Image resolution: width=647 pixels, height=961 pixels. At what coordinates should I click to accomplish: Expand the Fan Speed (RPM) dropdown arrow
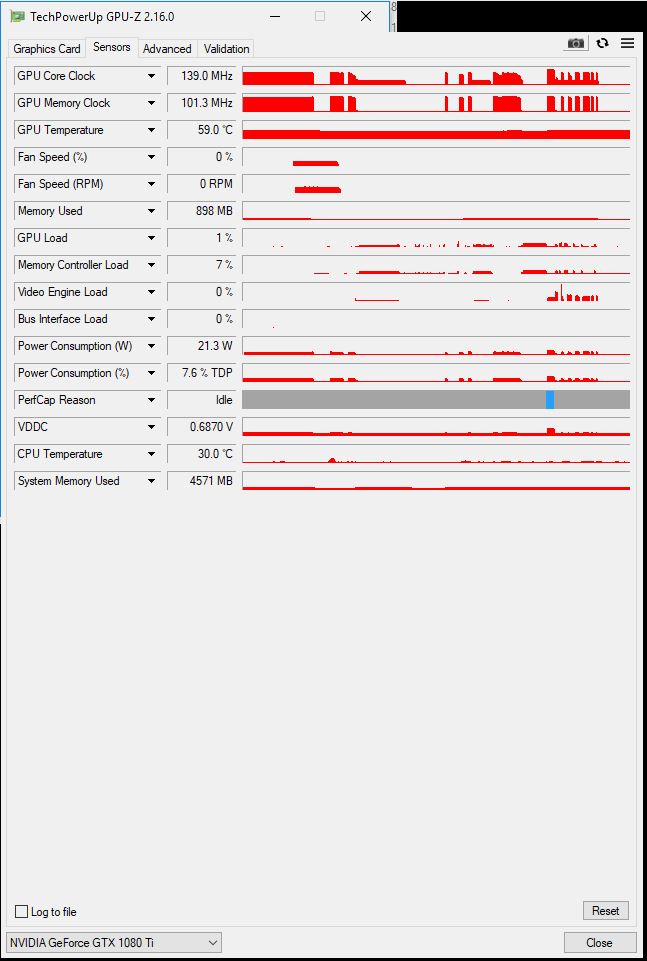[151, 184]
